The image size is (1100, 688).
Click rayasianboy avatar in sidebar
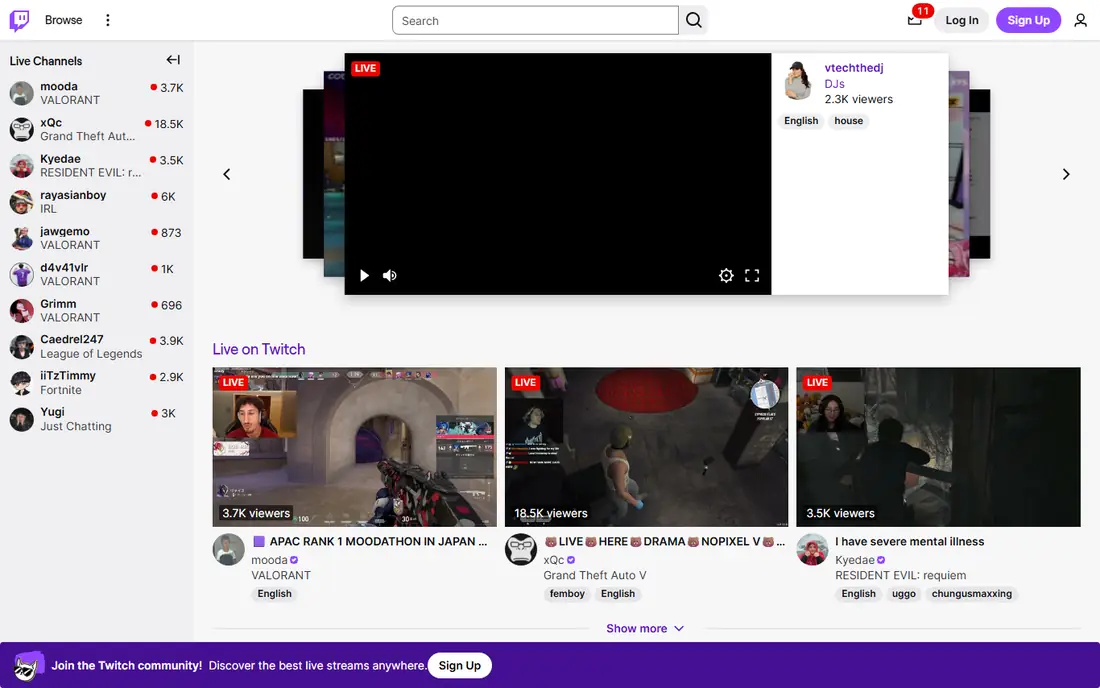pyautogui.click(x=22, y=202)
